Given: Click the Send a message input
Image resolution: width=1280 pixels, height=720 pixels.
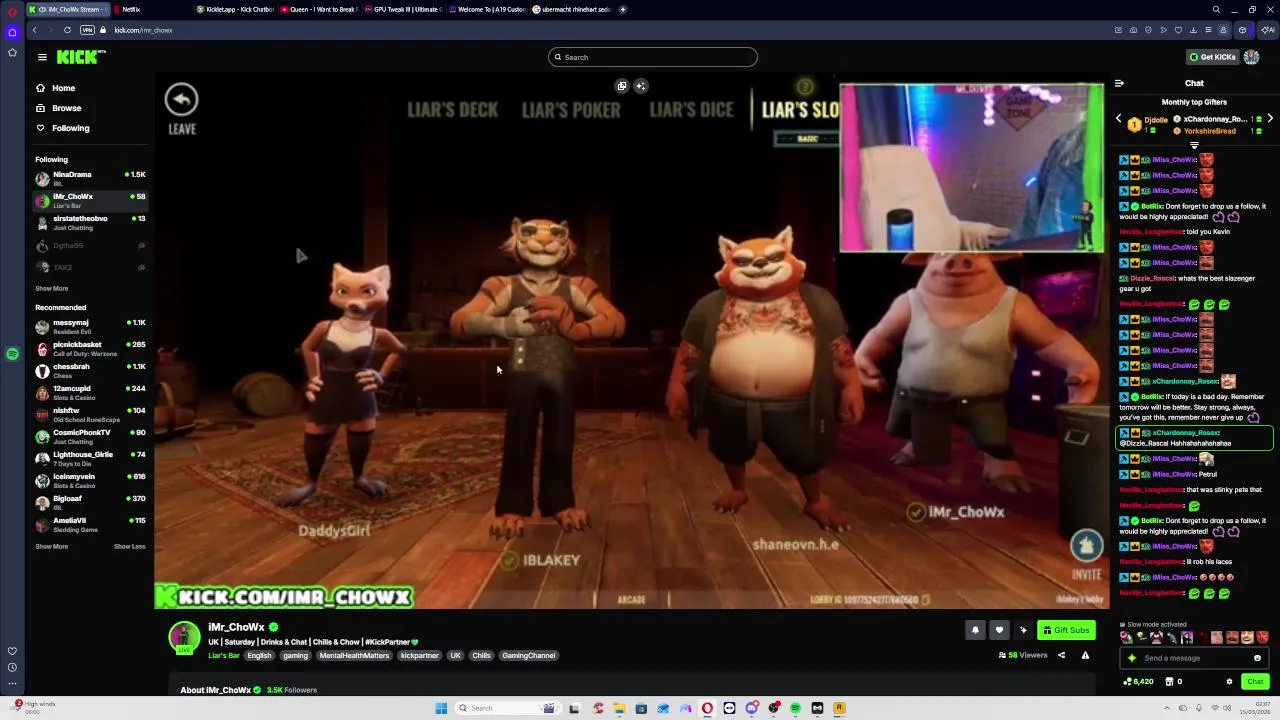Looking at the screenshot, I should tap(1194, 658).
